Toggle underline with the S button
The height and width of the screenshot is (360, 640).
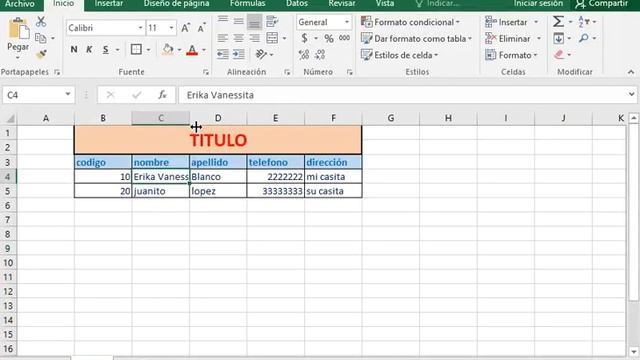[x=106, y=49]
